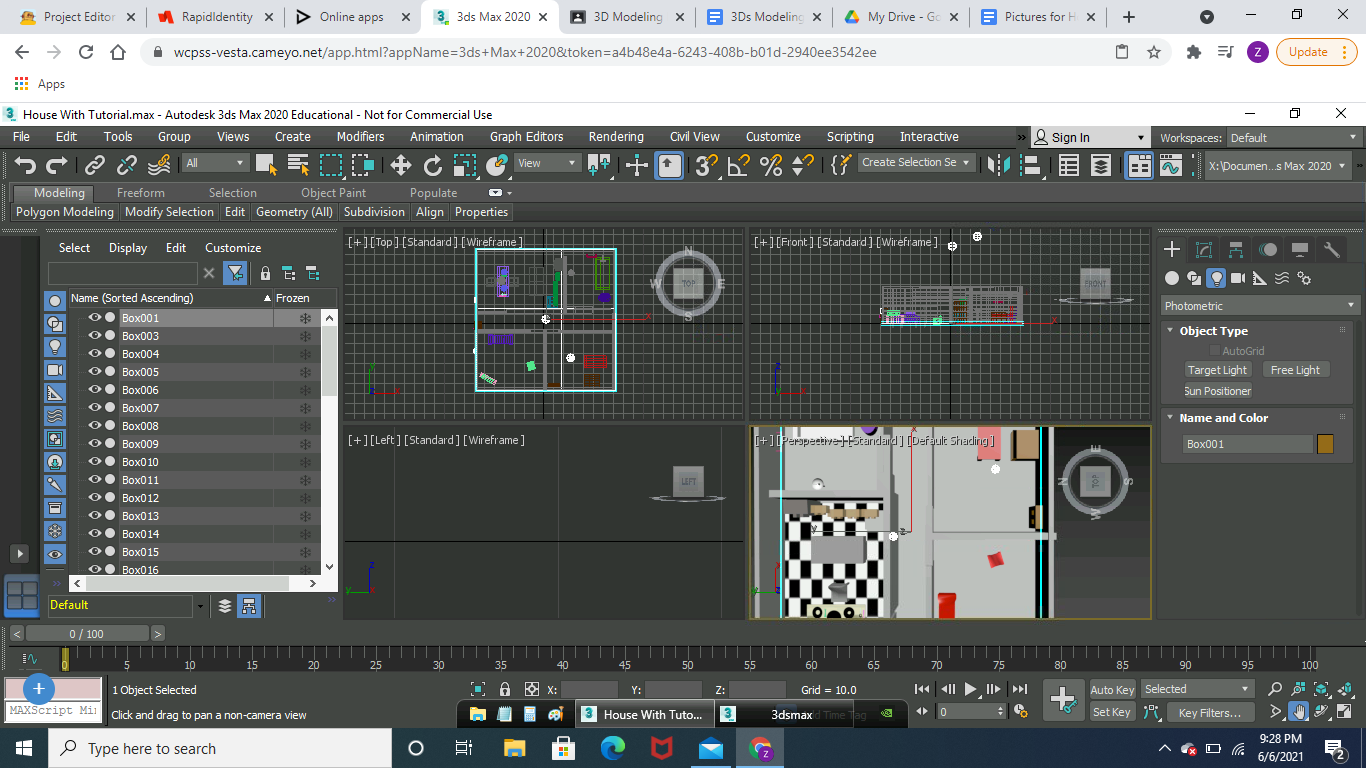Hide Box006 using its eye icon
Image resolution: width=1366 pixels, height=768 pixels.
coord(95,390)
